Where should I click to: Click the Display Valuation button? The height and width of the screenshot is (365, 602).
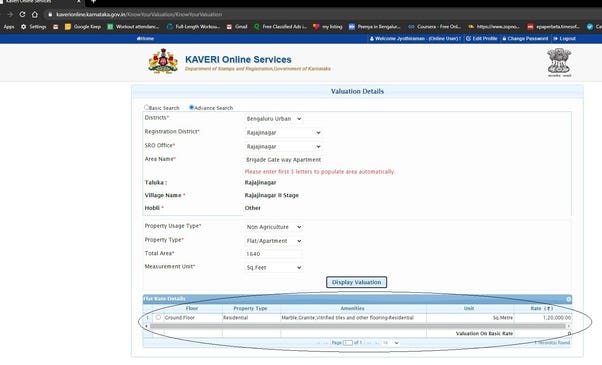356,282
